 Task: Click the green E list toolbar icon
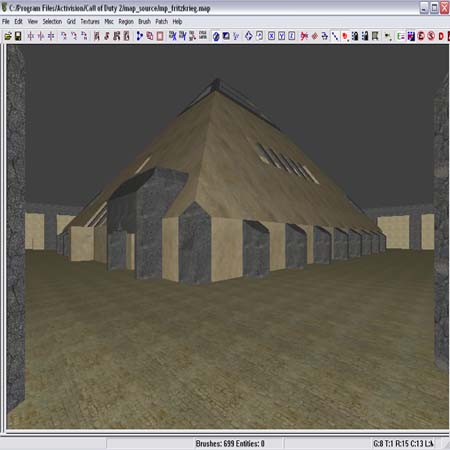[401, 36]
